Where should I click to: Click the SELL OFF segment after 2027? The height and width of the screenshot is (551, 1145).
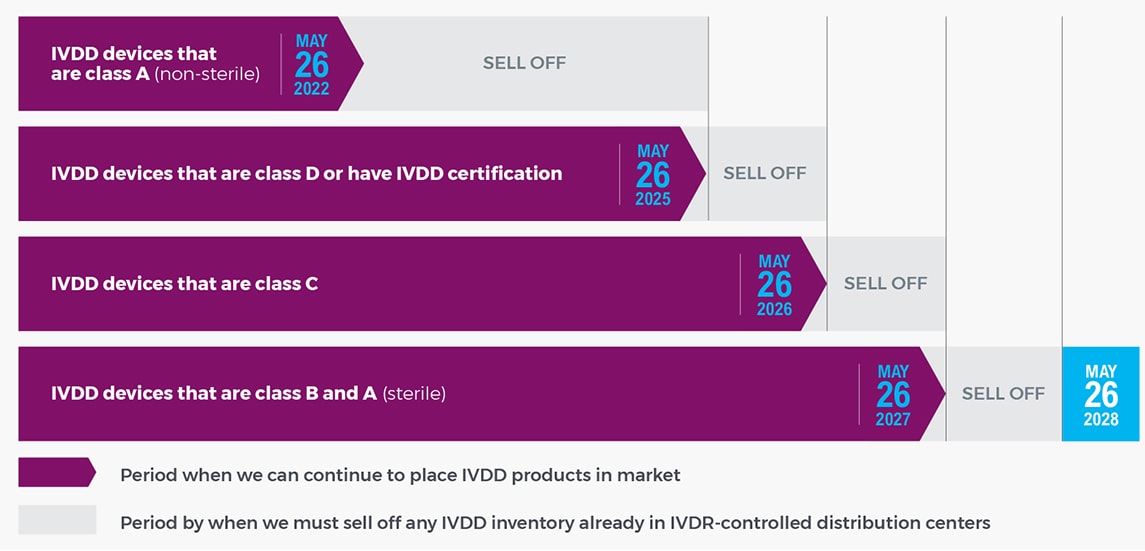point(1003,394)
